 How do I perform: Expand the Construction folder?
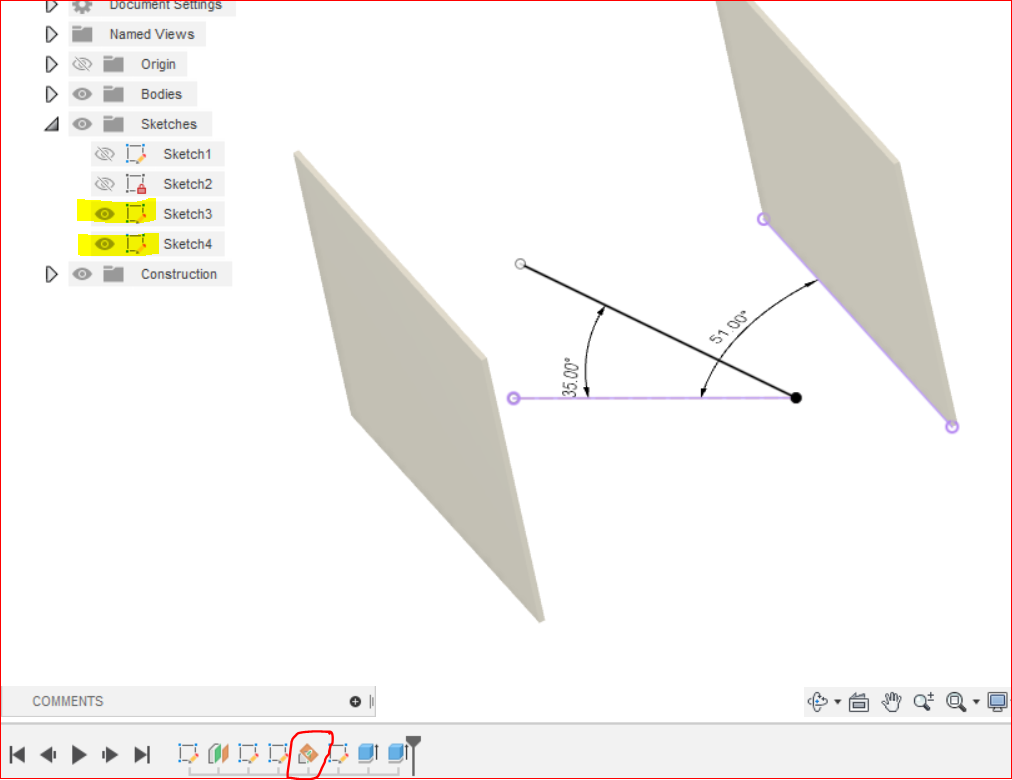[x=51, y=273]
